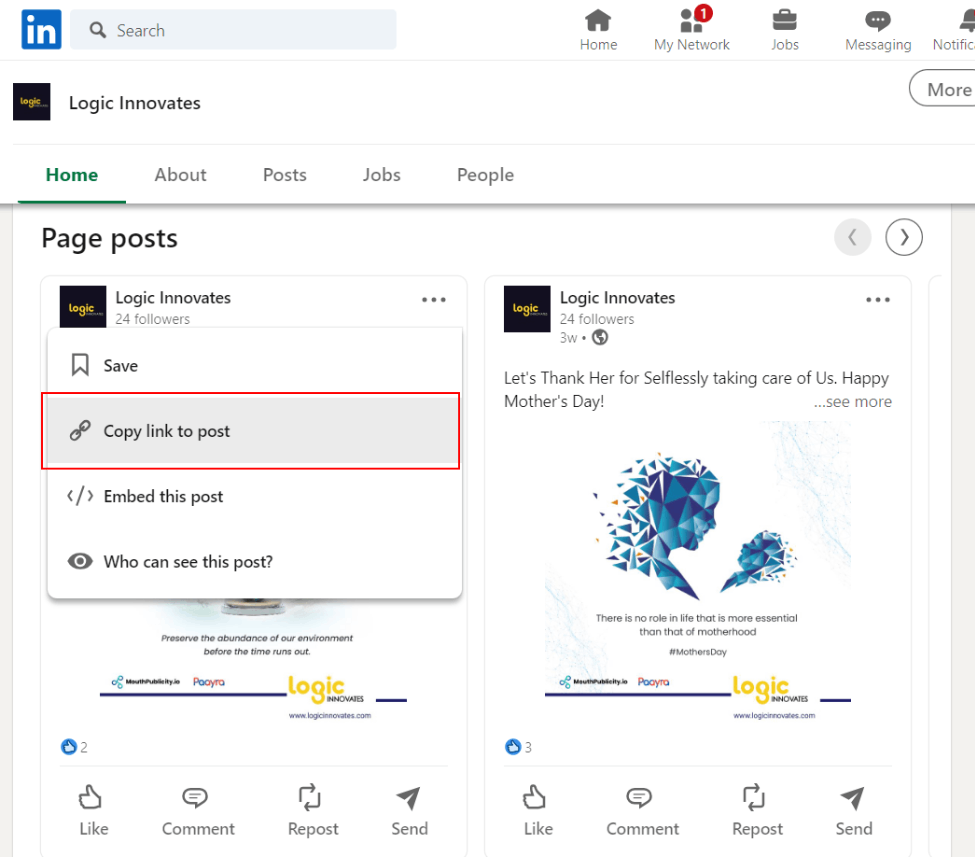Image resolution: width=975 pixels, height=857 pixels.
Task: Click the globe visibility icon on second post
Action: pos(599,338)
